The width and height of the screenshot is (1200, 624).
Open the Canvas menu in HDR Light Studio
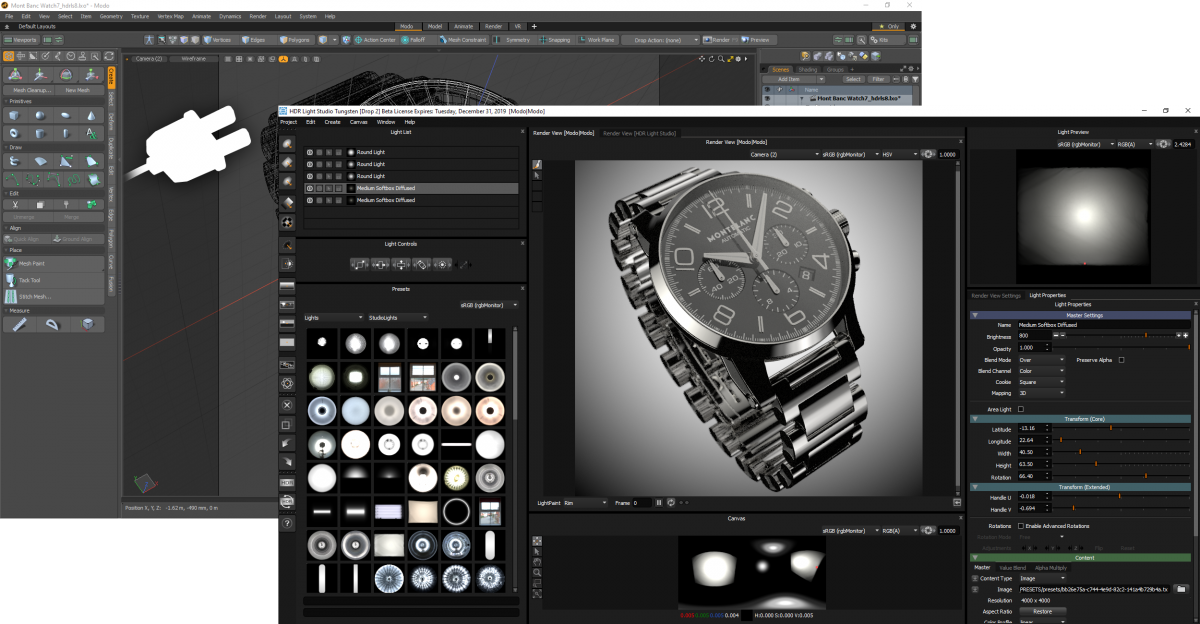pos(358,121)
